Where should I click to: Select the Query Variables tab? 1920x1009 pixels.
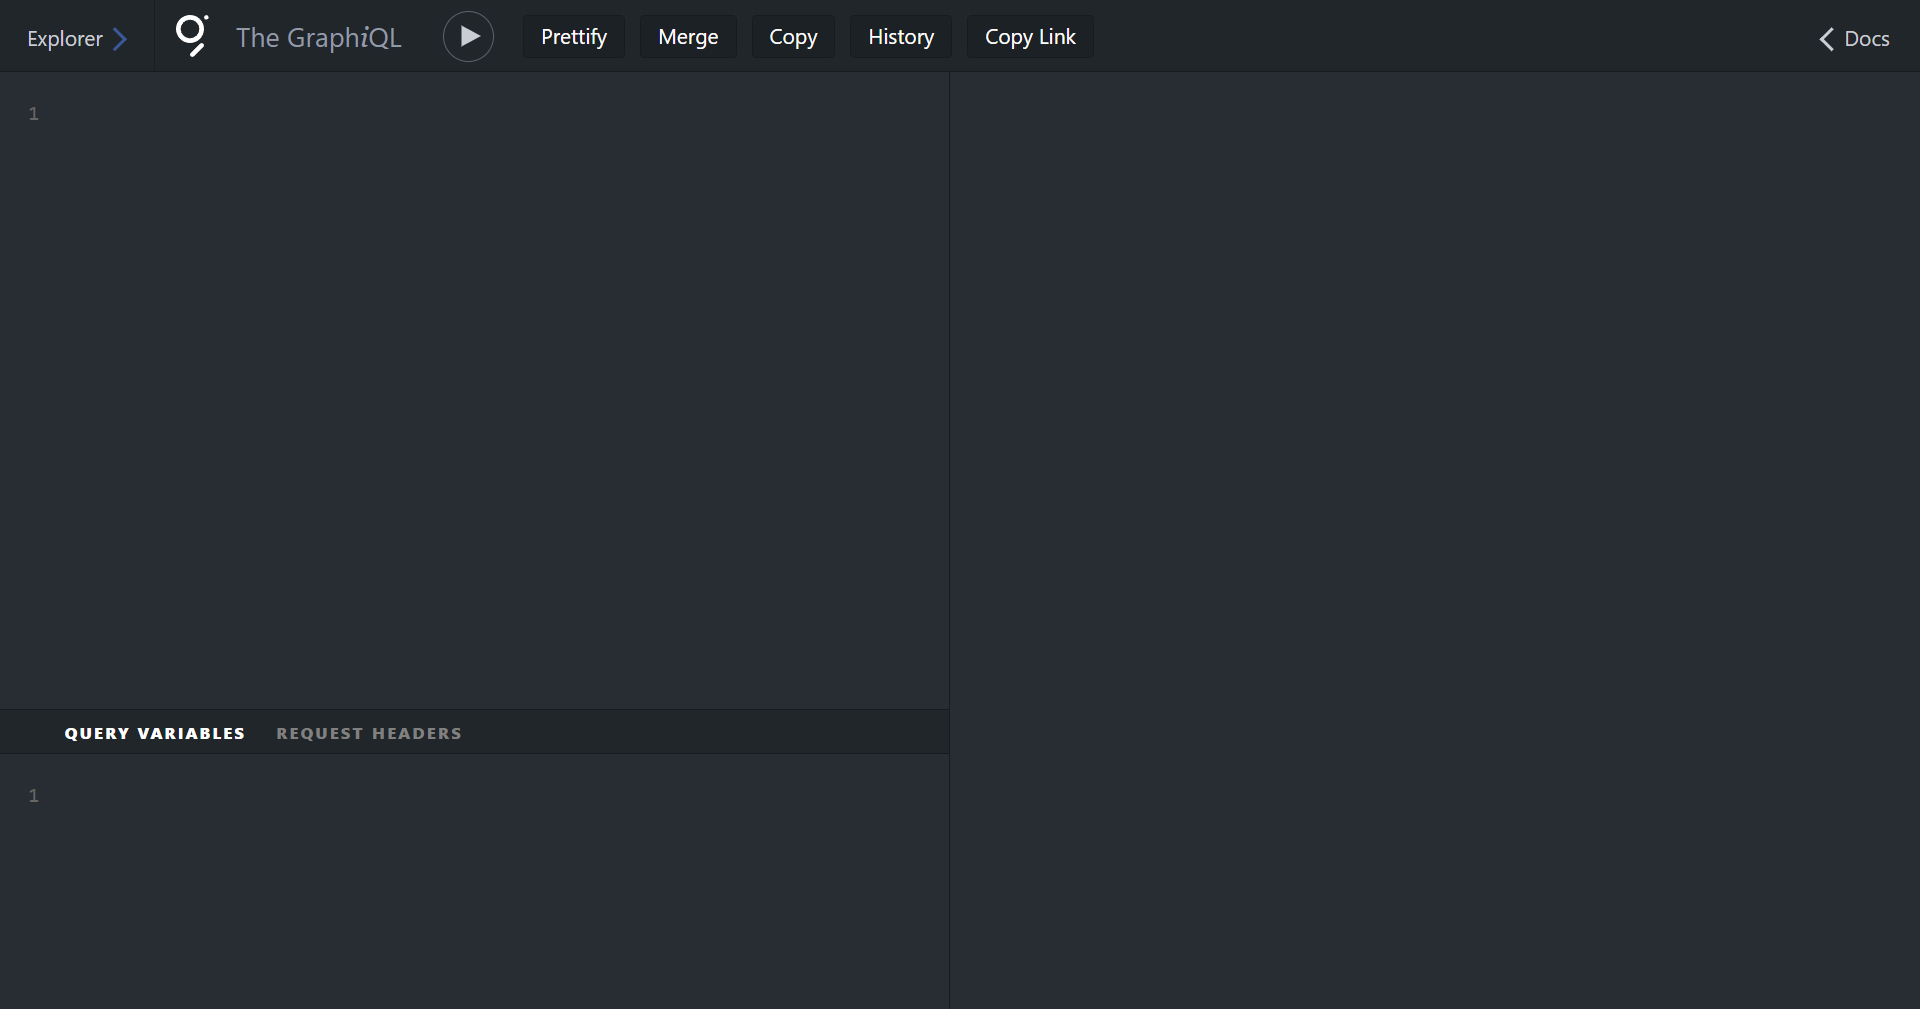click(x=155, y=733)
